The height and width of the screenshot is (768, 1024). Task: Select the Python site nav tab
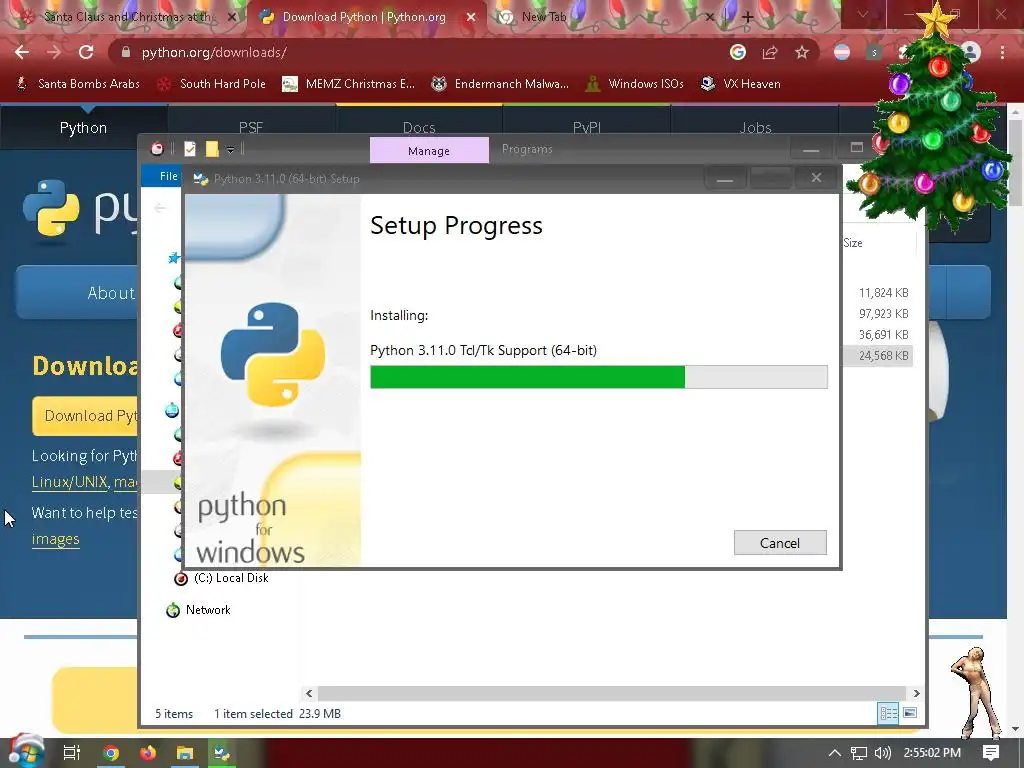(84, 128)
